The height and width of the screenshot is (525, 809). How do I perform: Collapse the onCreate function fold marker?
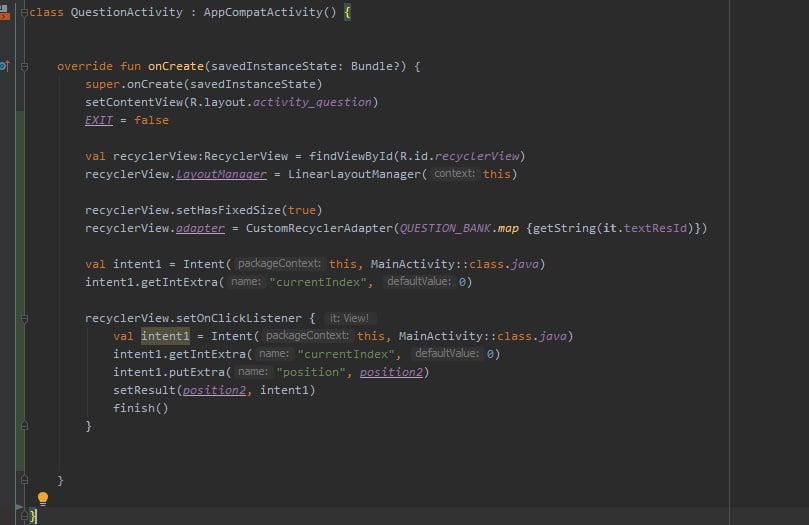click(x=24, y=67)
